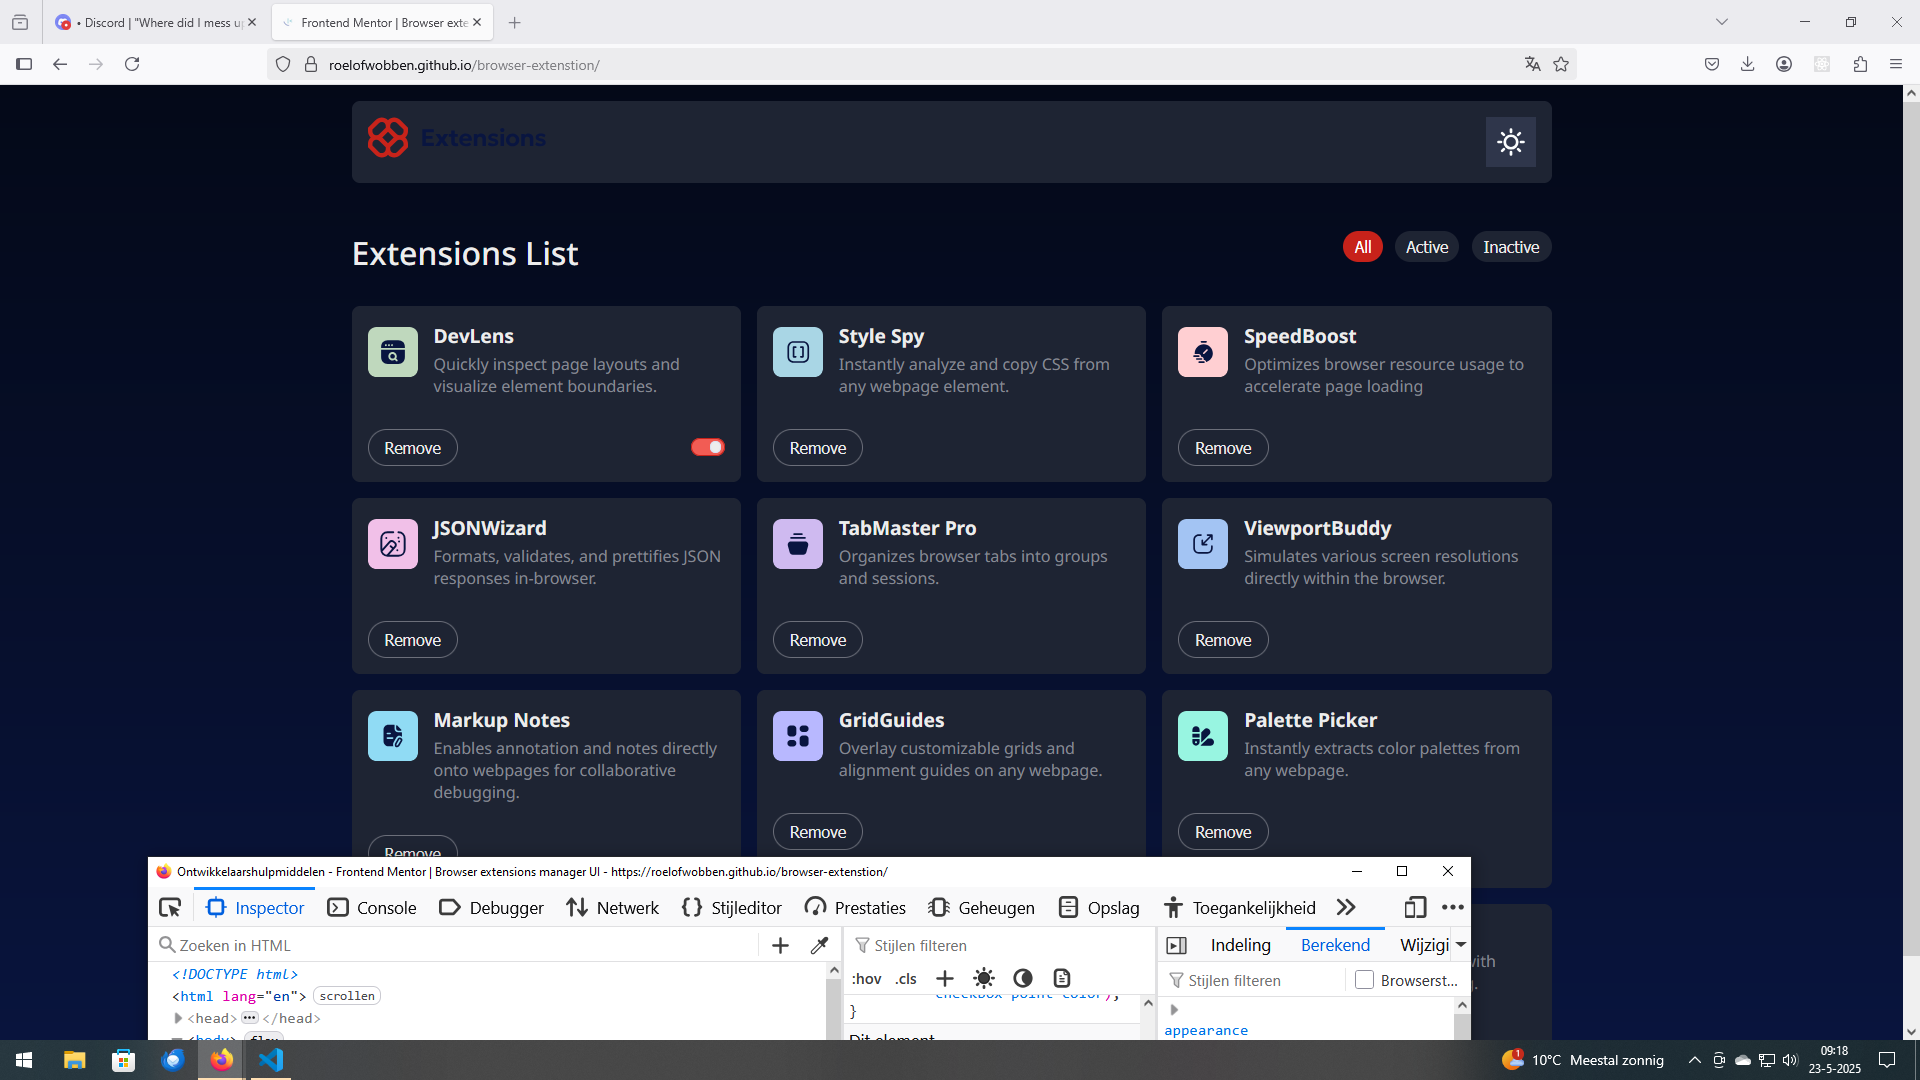Toggle the DevLens extension switch
Screen dimensions: 1920x1080
click(707, 447)
